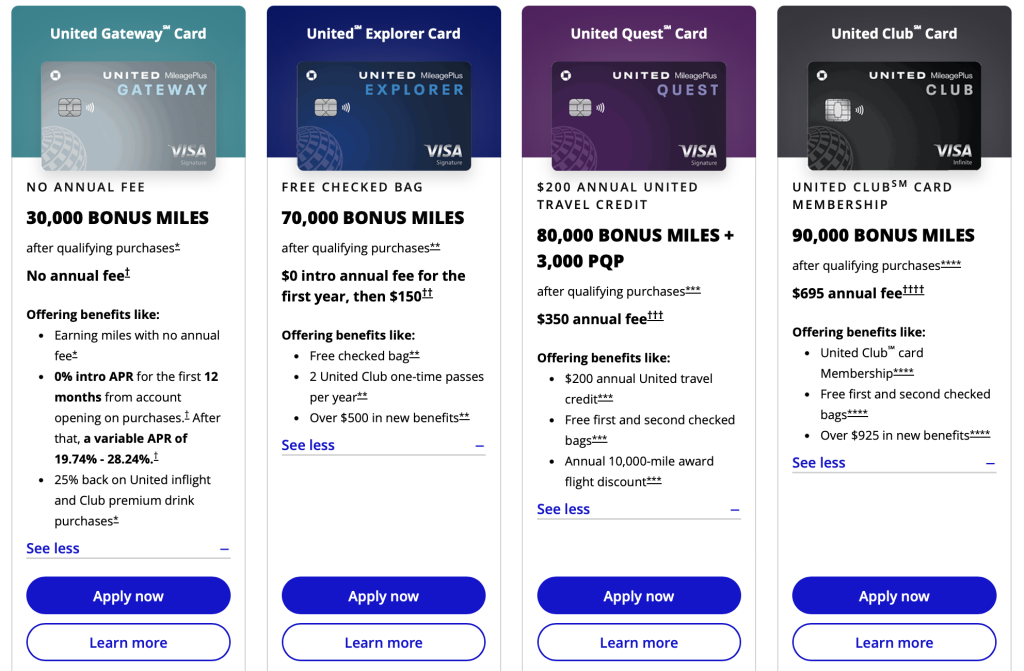Viewport: 1024px width, 671px height.
Task: Open footnote after $350 annual fee
Action: pyautogui.click(x=656, y=316)
